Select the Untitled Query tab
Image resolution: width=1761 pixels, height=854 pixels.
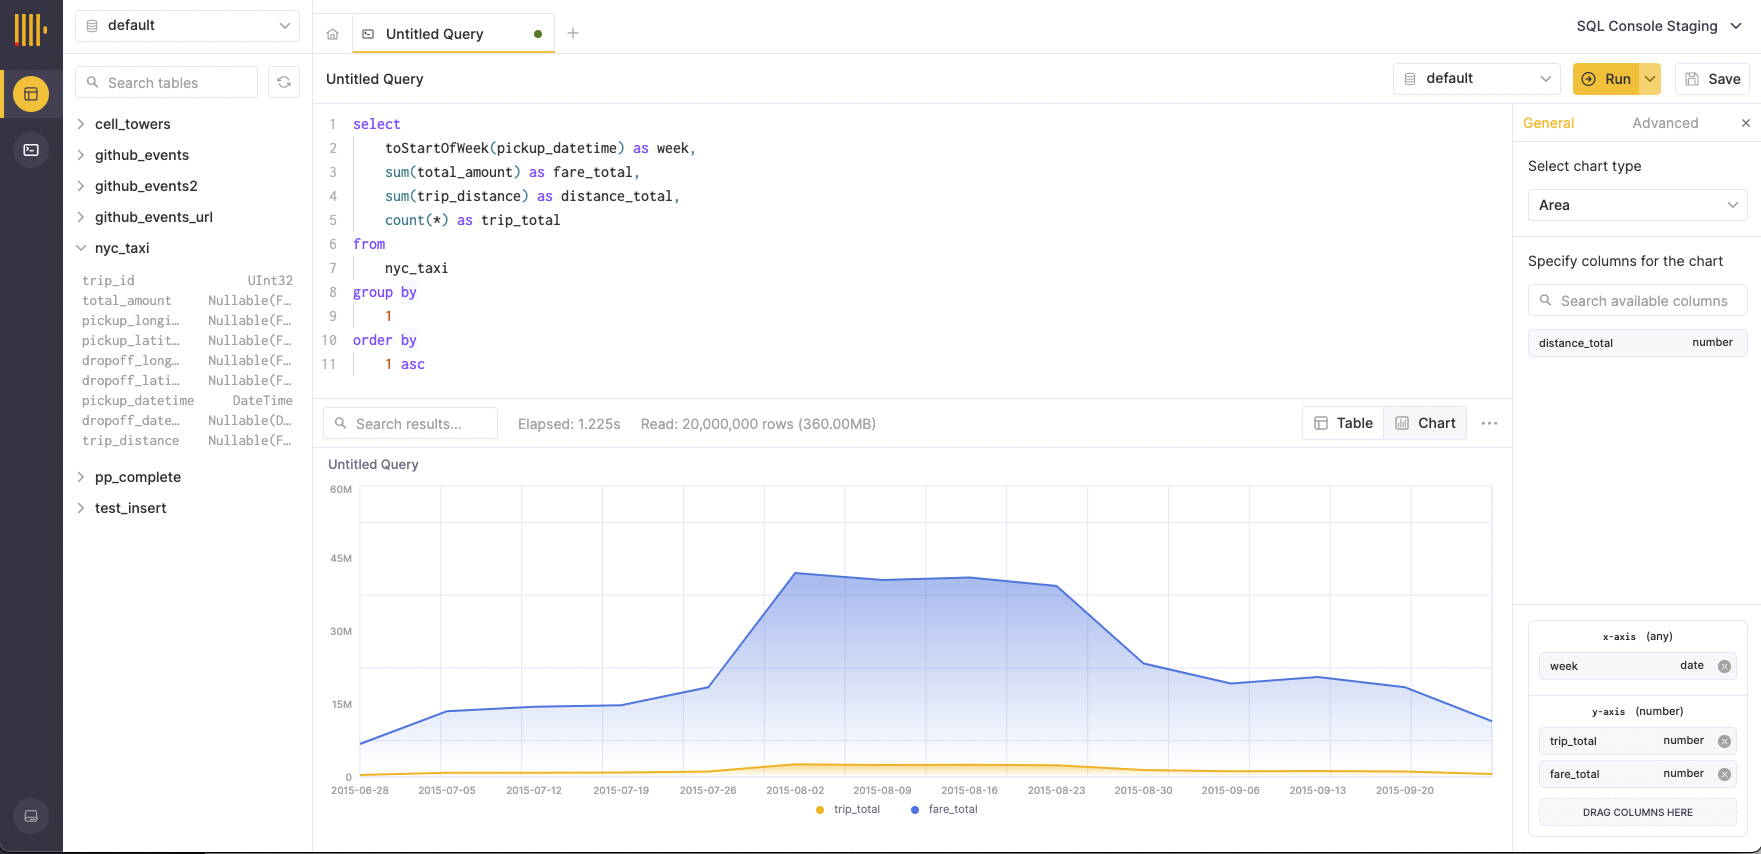point(435,34)
